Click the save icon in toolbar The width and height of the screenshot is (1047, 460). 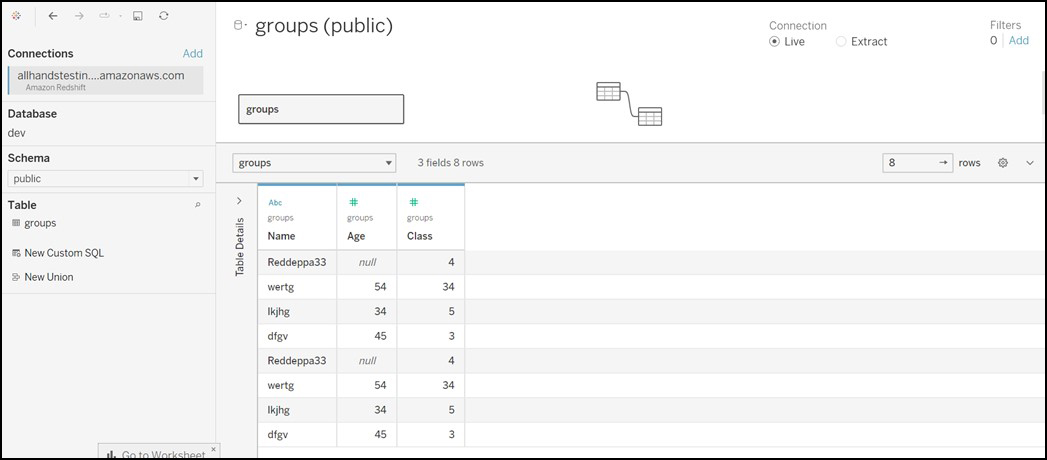[x=138, y=17]
